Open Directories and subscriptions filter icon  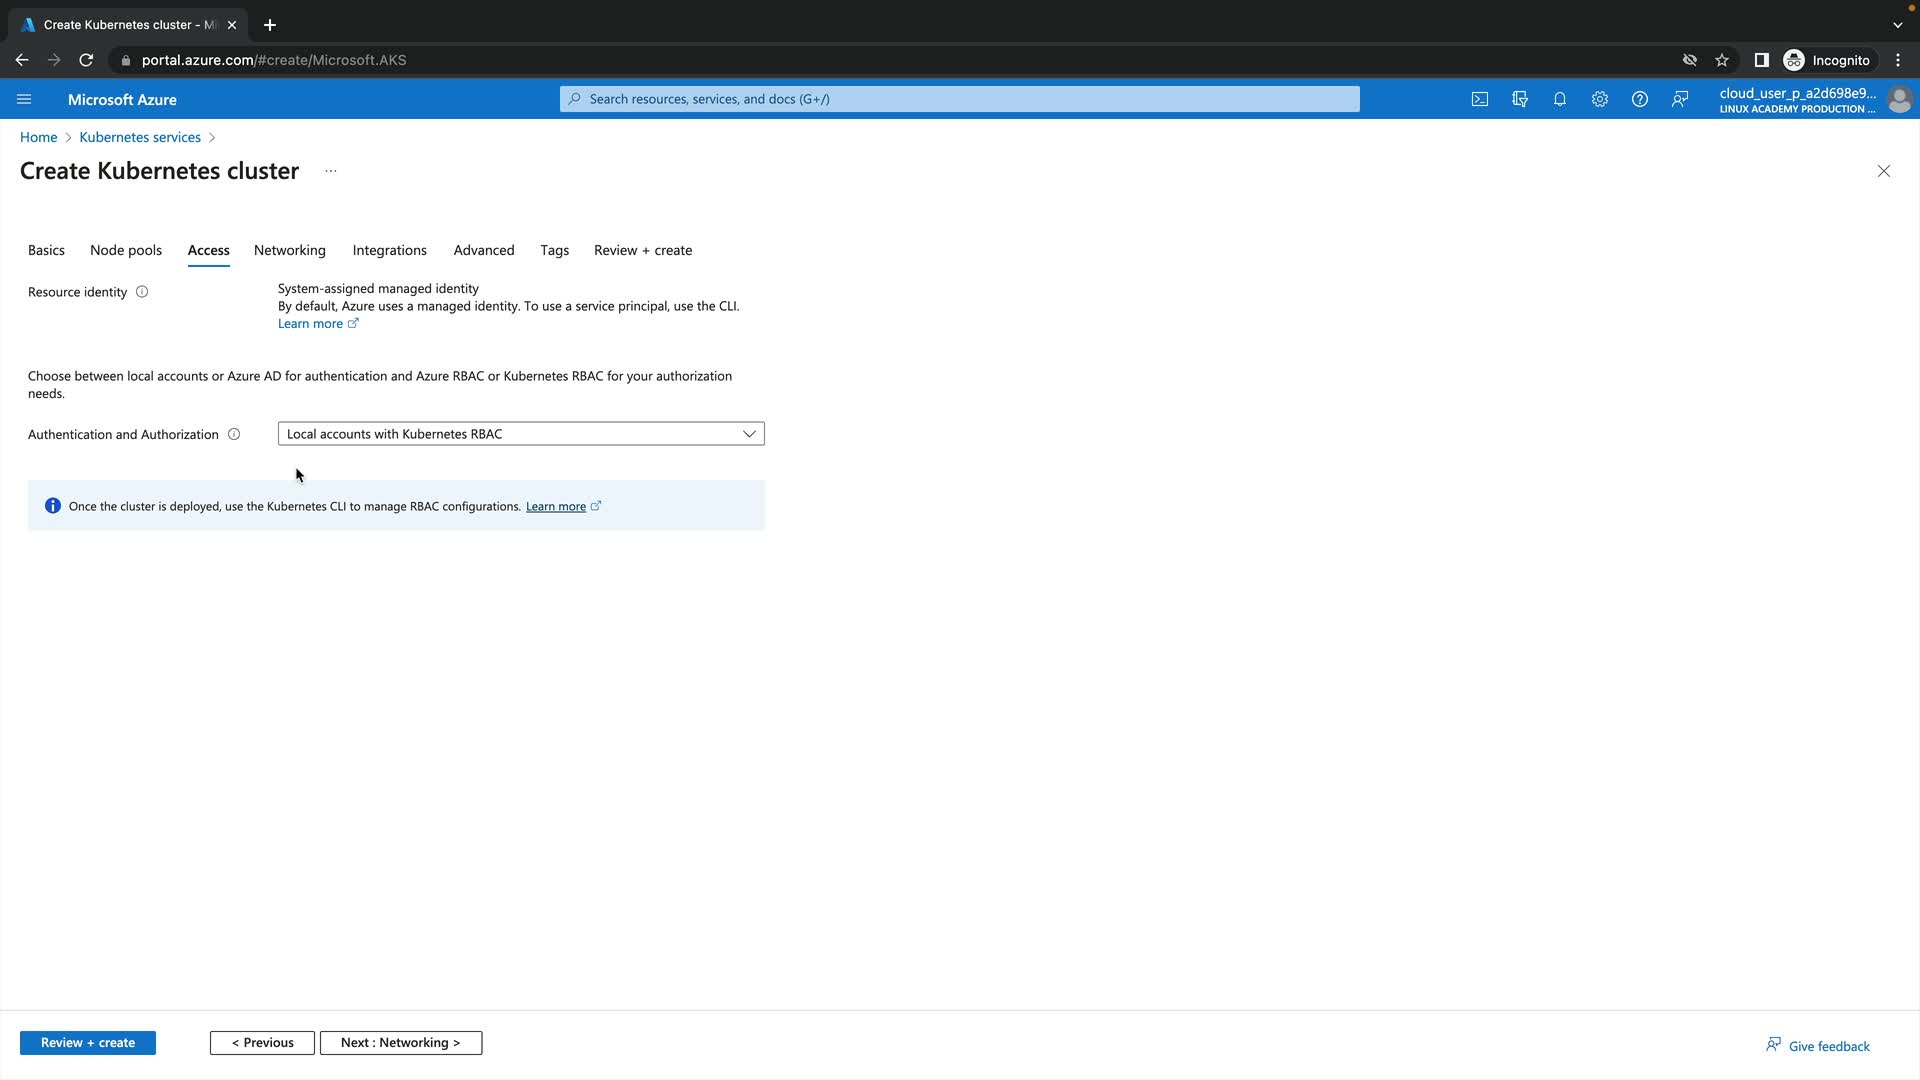[x=1519, y=99]
